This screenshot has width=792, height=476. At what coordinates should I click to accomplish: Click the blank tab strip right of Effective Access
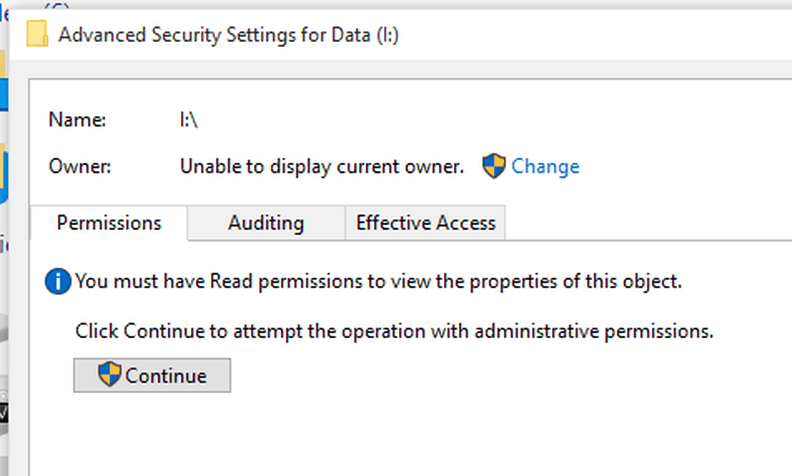pyautogui.click(x=649, y=223)
